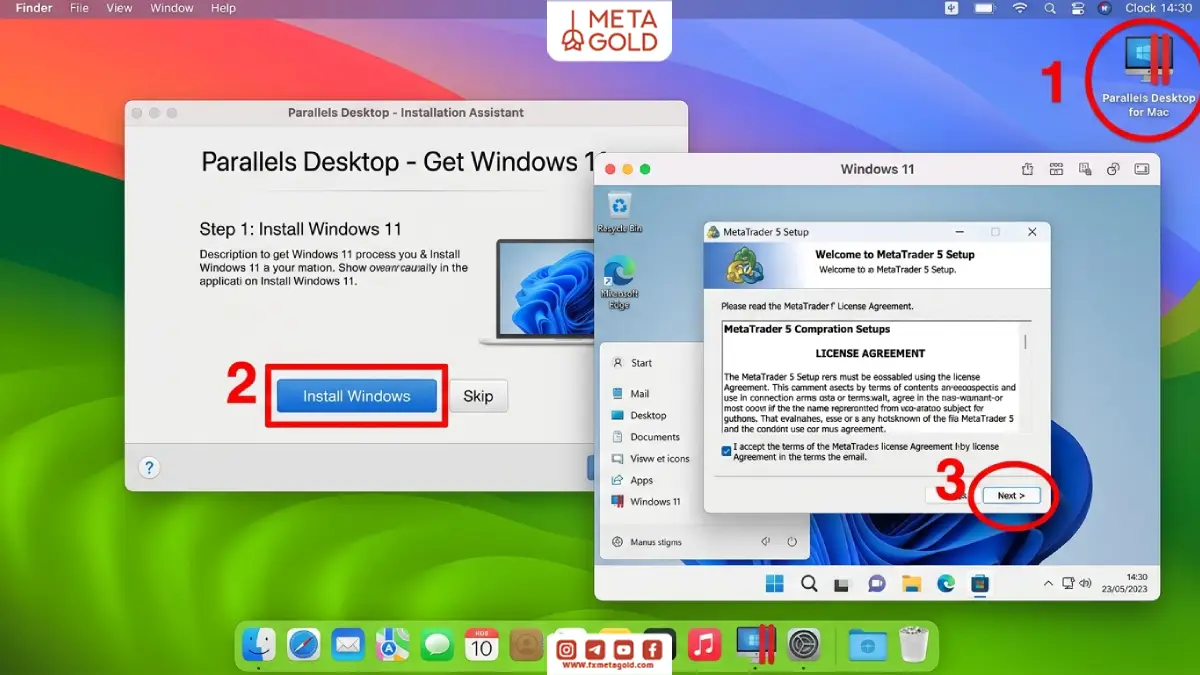The height and width of the screenshot is (675, 1200).
Task: Open the Trash in the Dock
Action: pyautogui.click(x=913, y=645)
